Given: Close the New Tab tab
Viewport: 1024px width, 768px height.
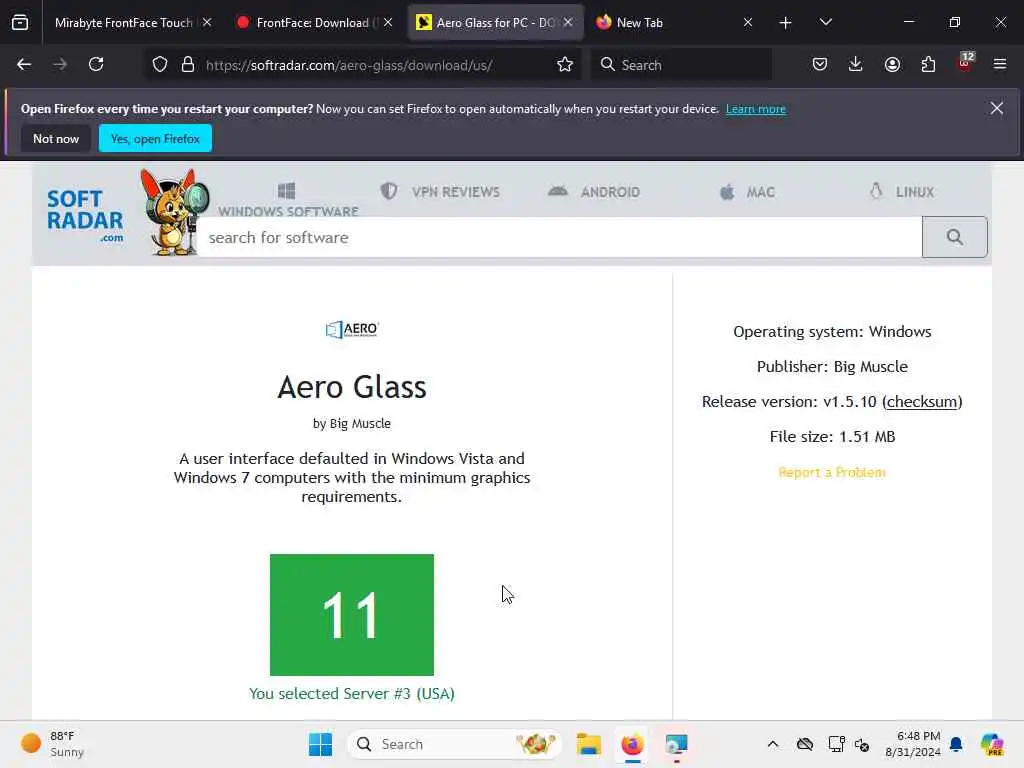Looking at the screenshot, I should point(748,22).
